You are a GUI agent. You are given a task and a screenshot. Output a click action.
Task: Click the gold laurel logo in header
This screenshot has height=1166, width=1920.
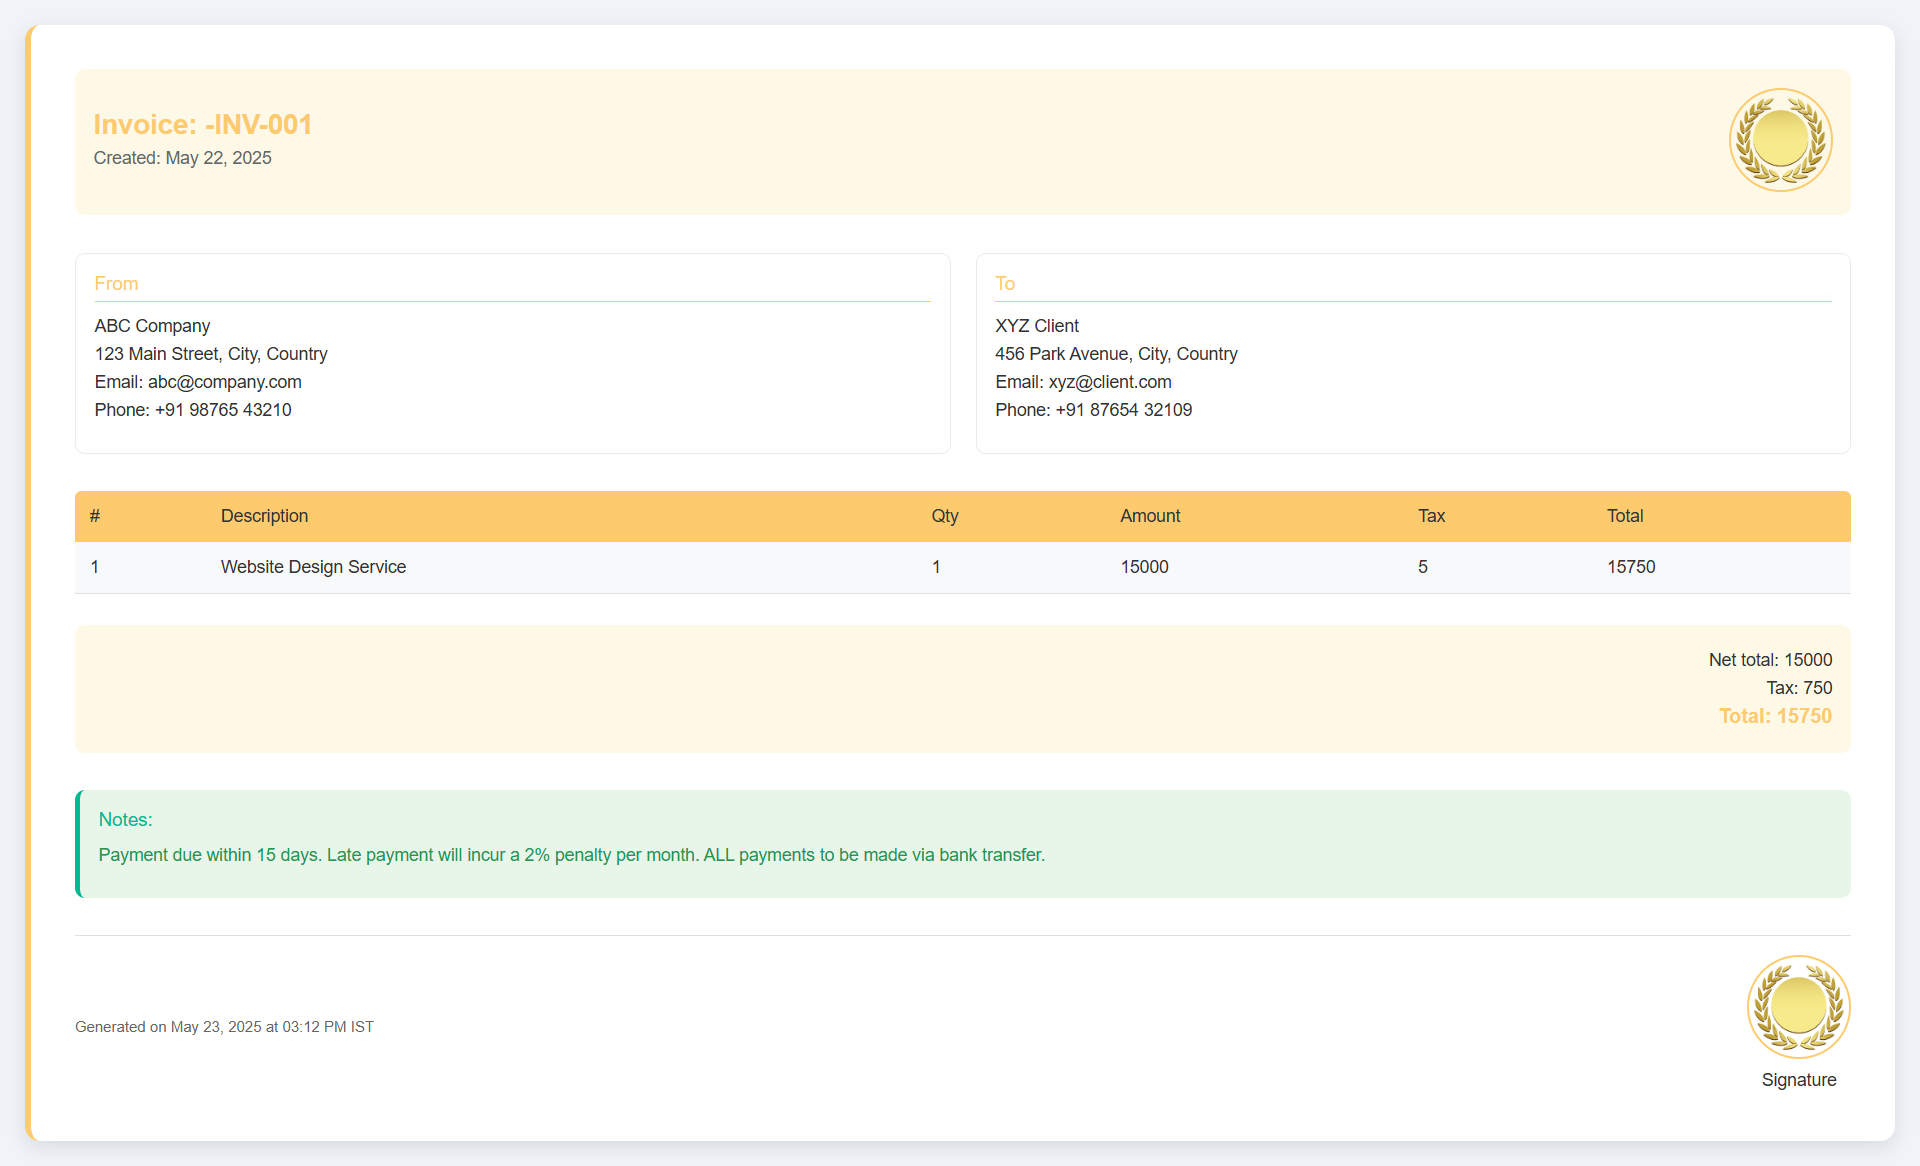coord(1780,140)
